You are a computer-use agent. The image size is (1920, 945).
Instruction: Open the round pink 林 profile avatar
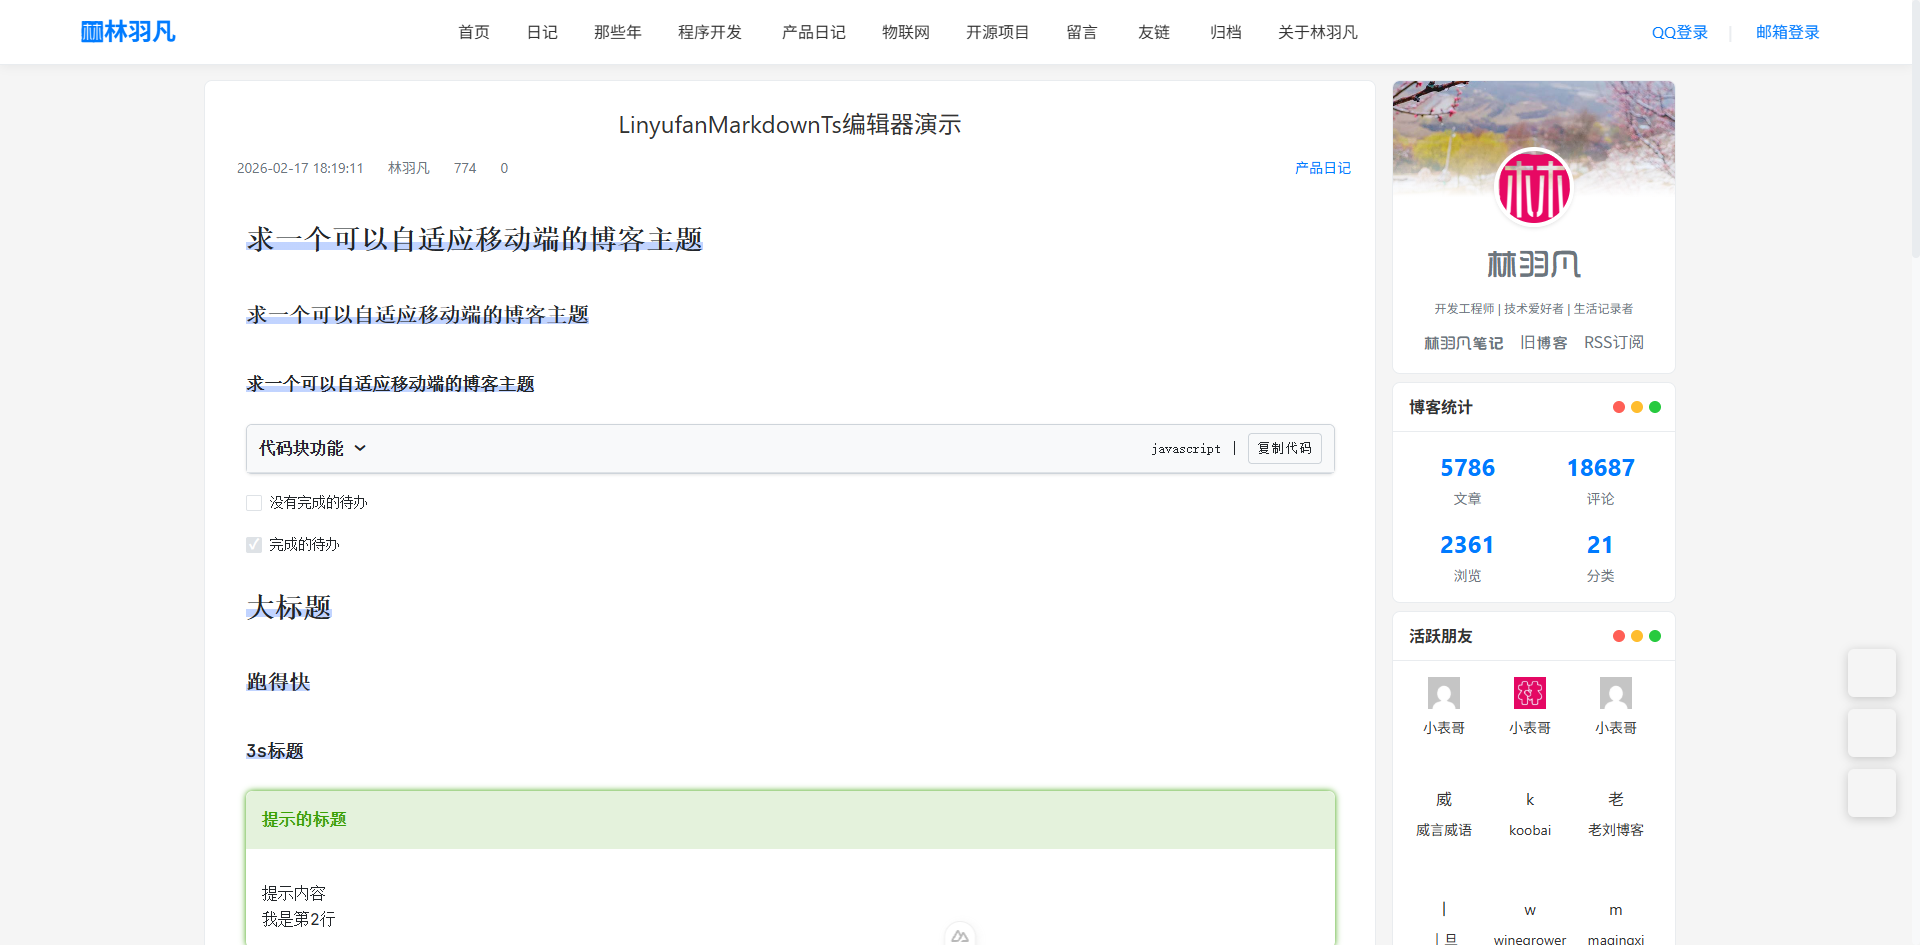tap(1533, 188)
